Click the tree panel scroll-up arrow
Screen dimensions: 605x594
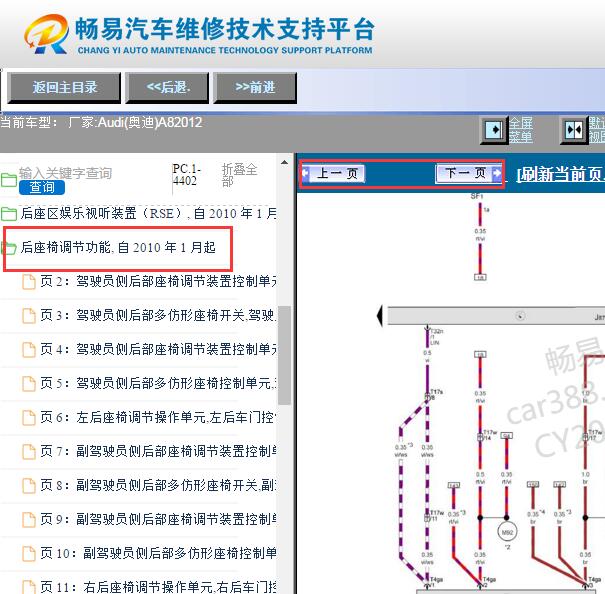coord(284,162)
